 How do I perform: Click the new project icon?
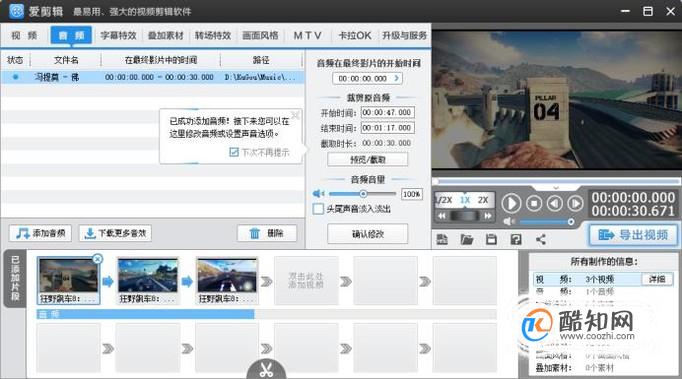coord(442,239)
